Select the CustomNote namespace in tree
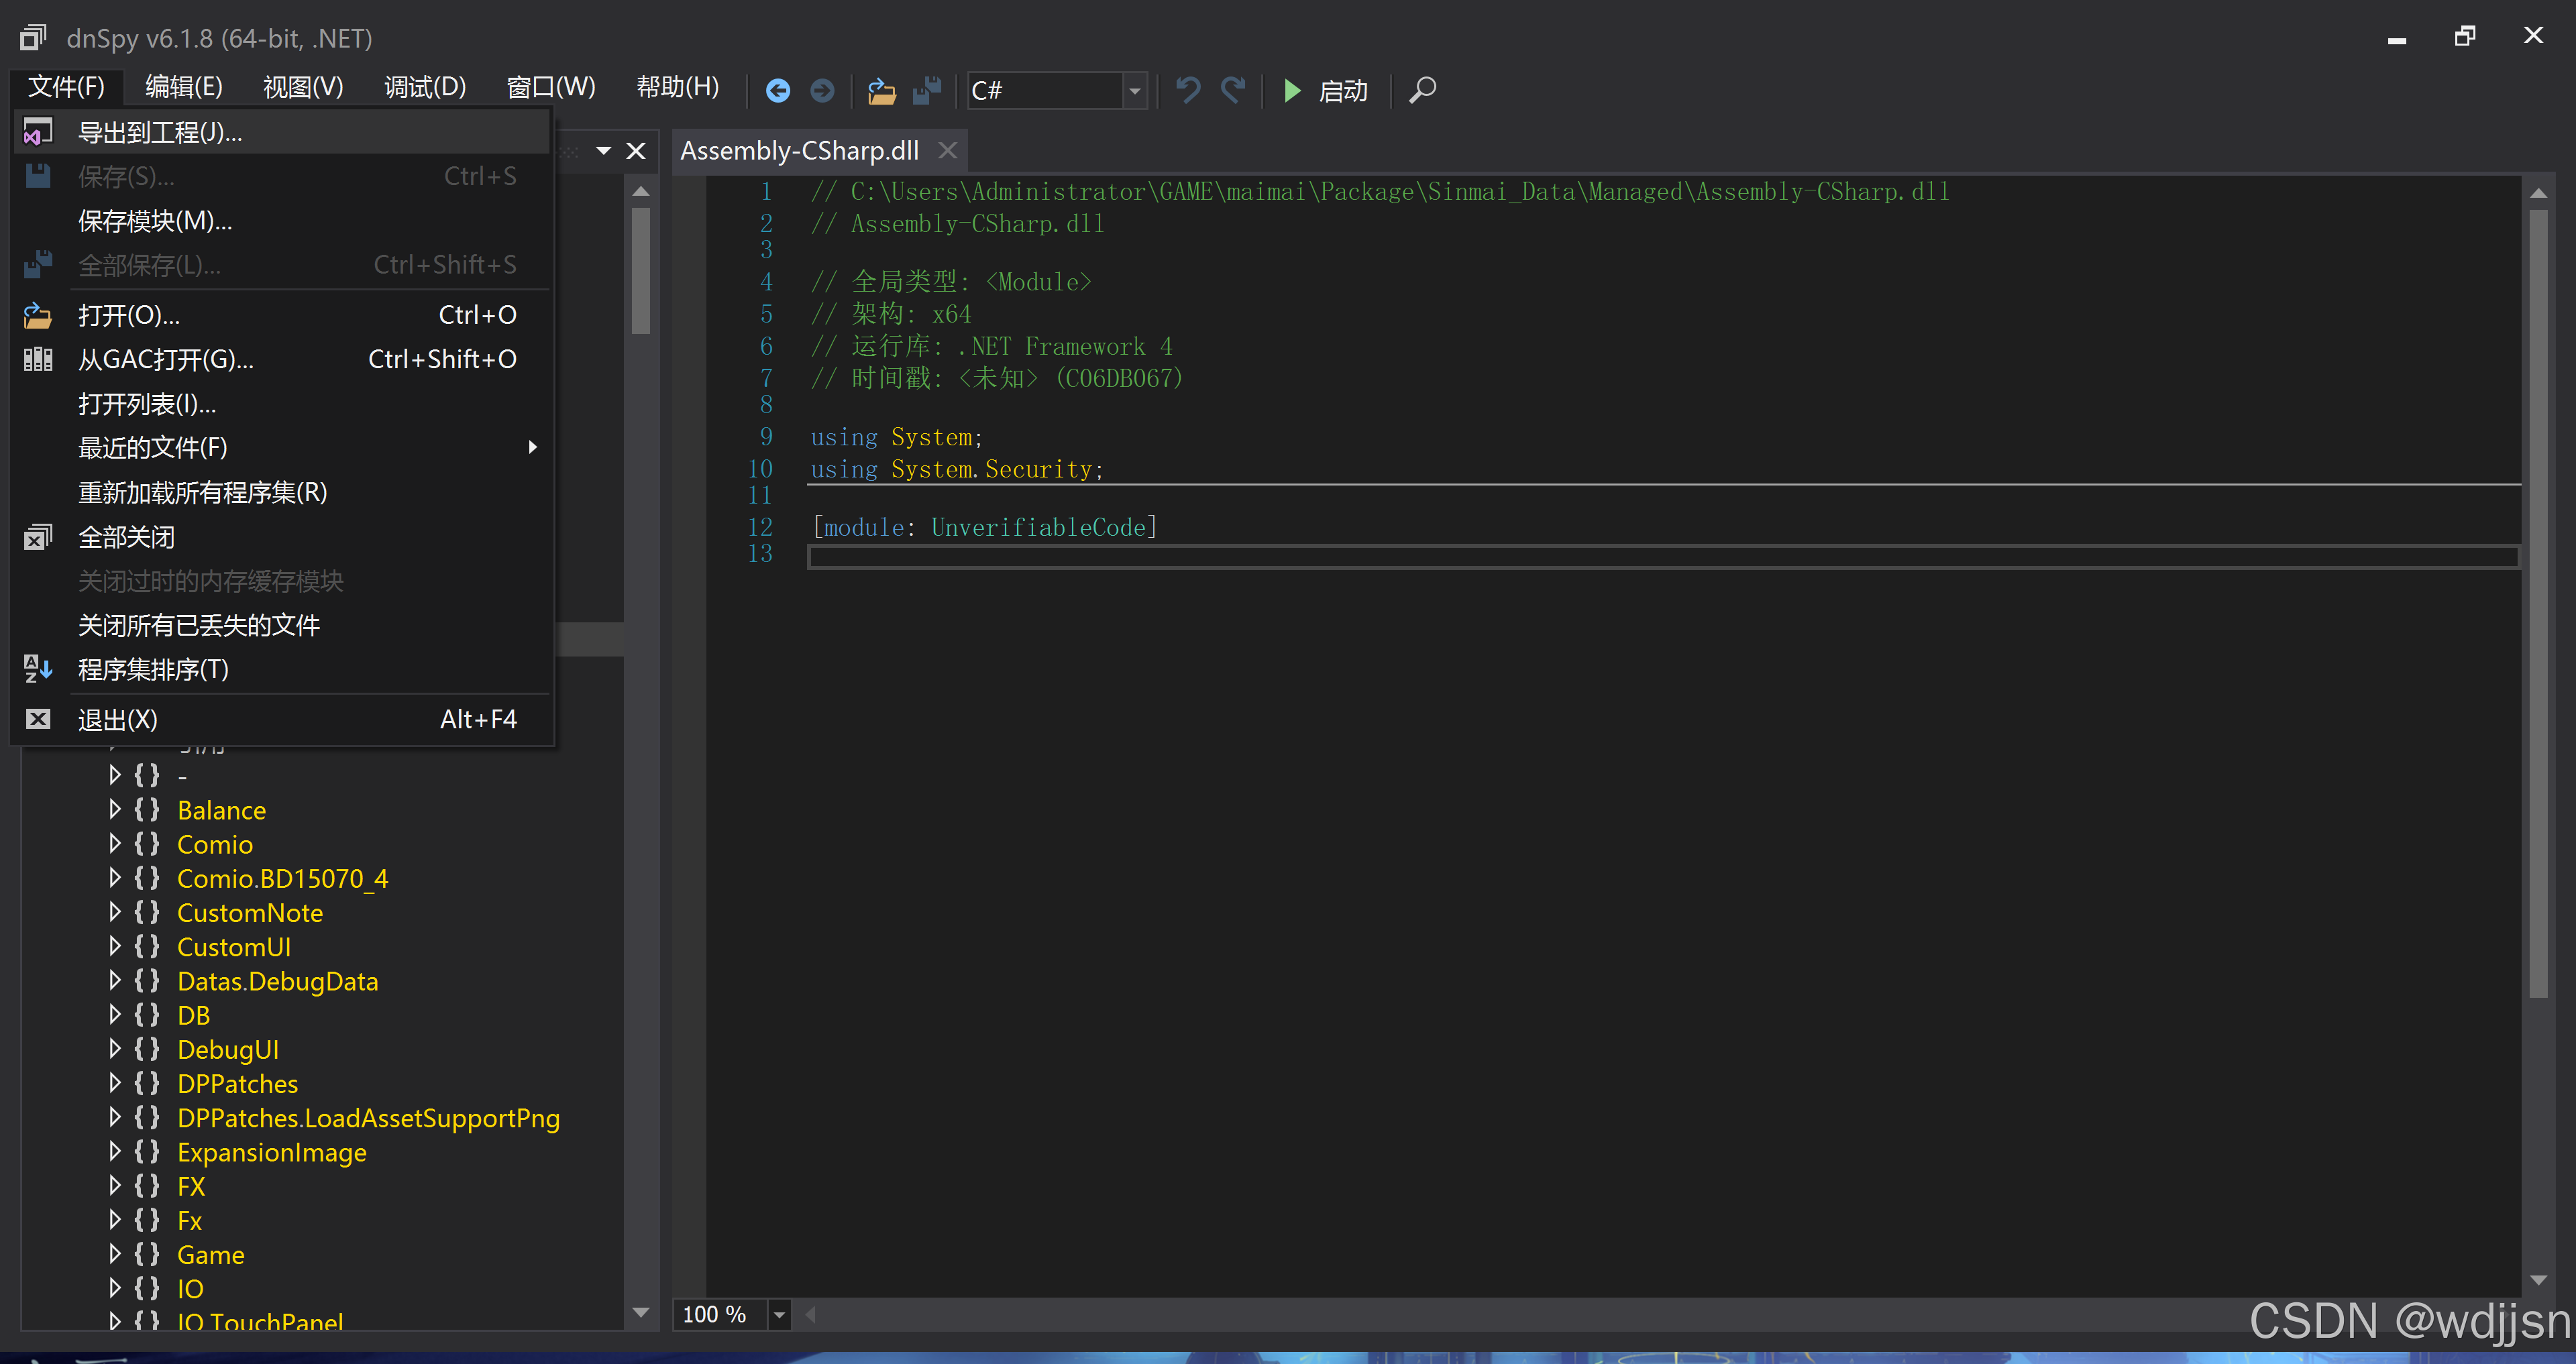This screenshot has height=1364, width=2576. click(x=250, y=912)
